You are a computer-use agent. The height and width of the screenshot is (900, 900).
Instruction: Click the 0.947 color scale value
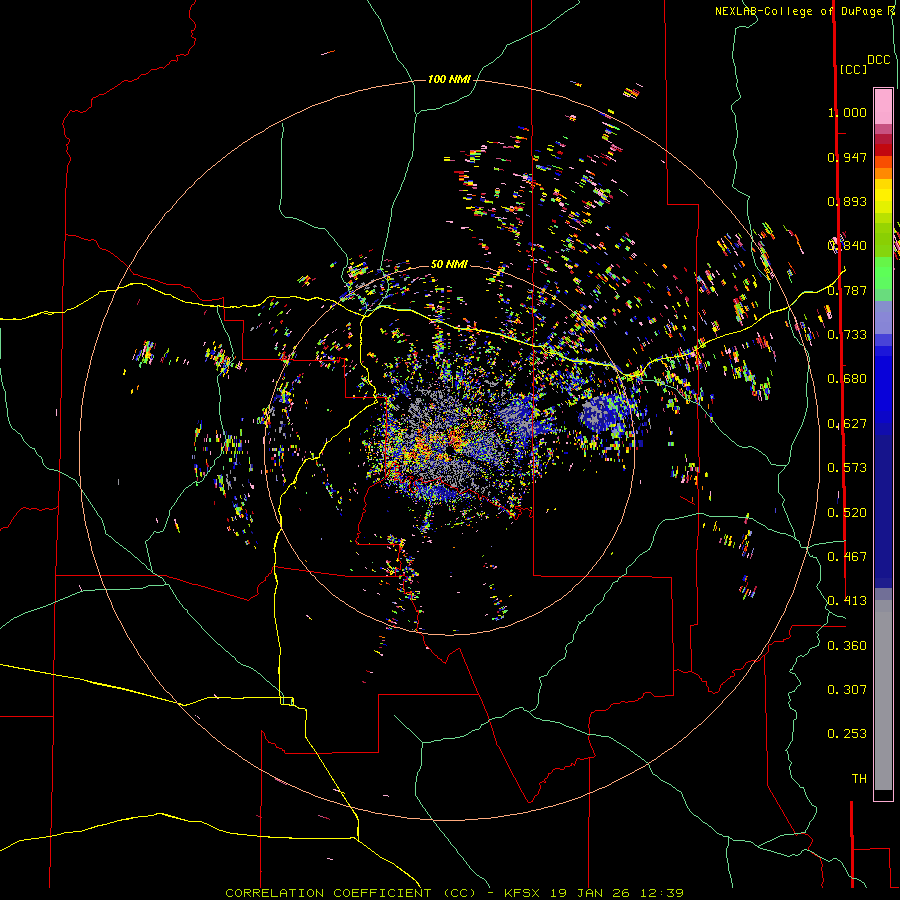847,157
